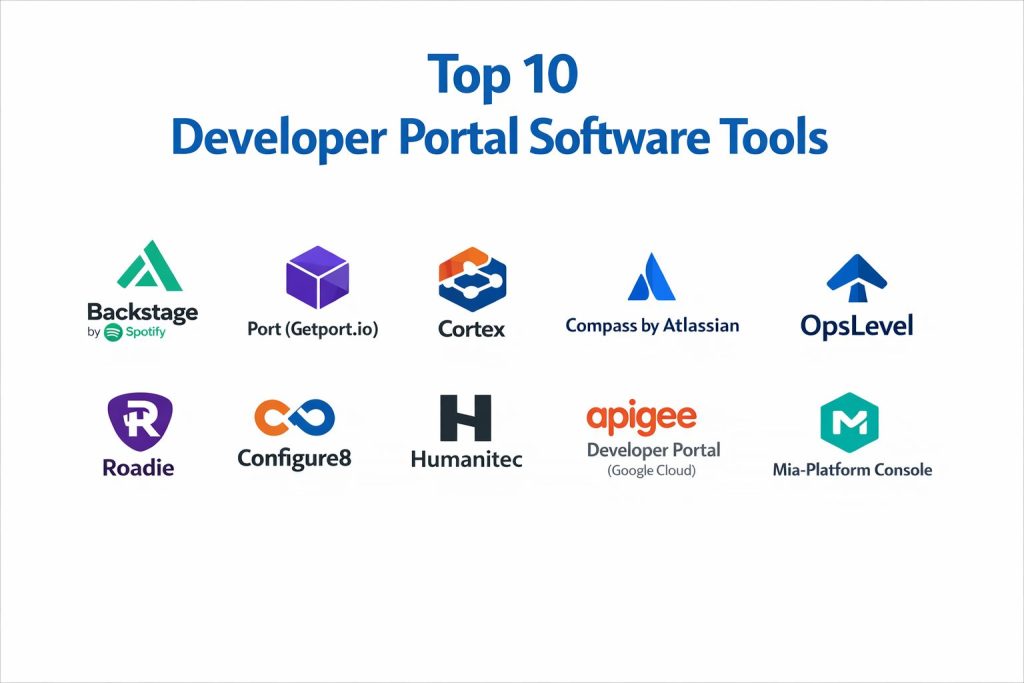Click the 'Humanitec' text label
Screen dimensions: 1024x683
tap(466, 459)
